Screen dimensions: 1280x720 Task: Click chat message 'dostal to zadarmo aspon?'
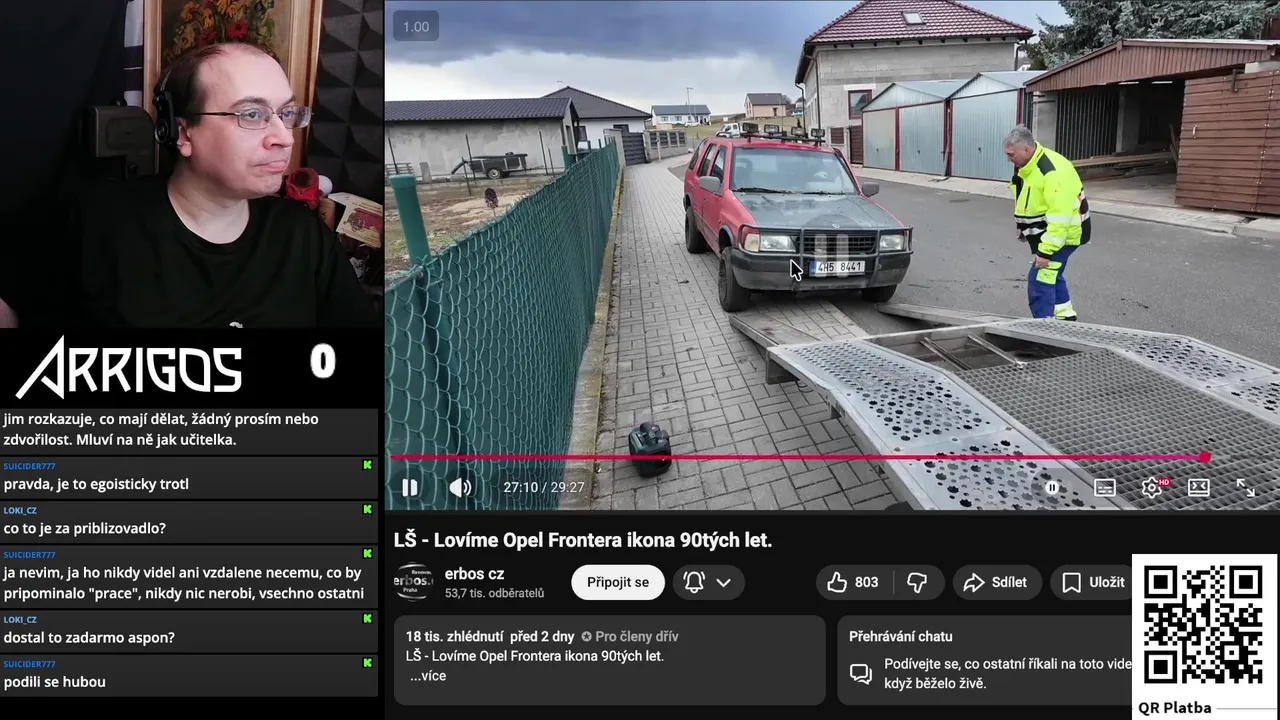click(89, 637)
